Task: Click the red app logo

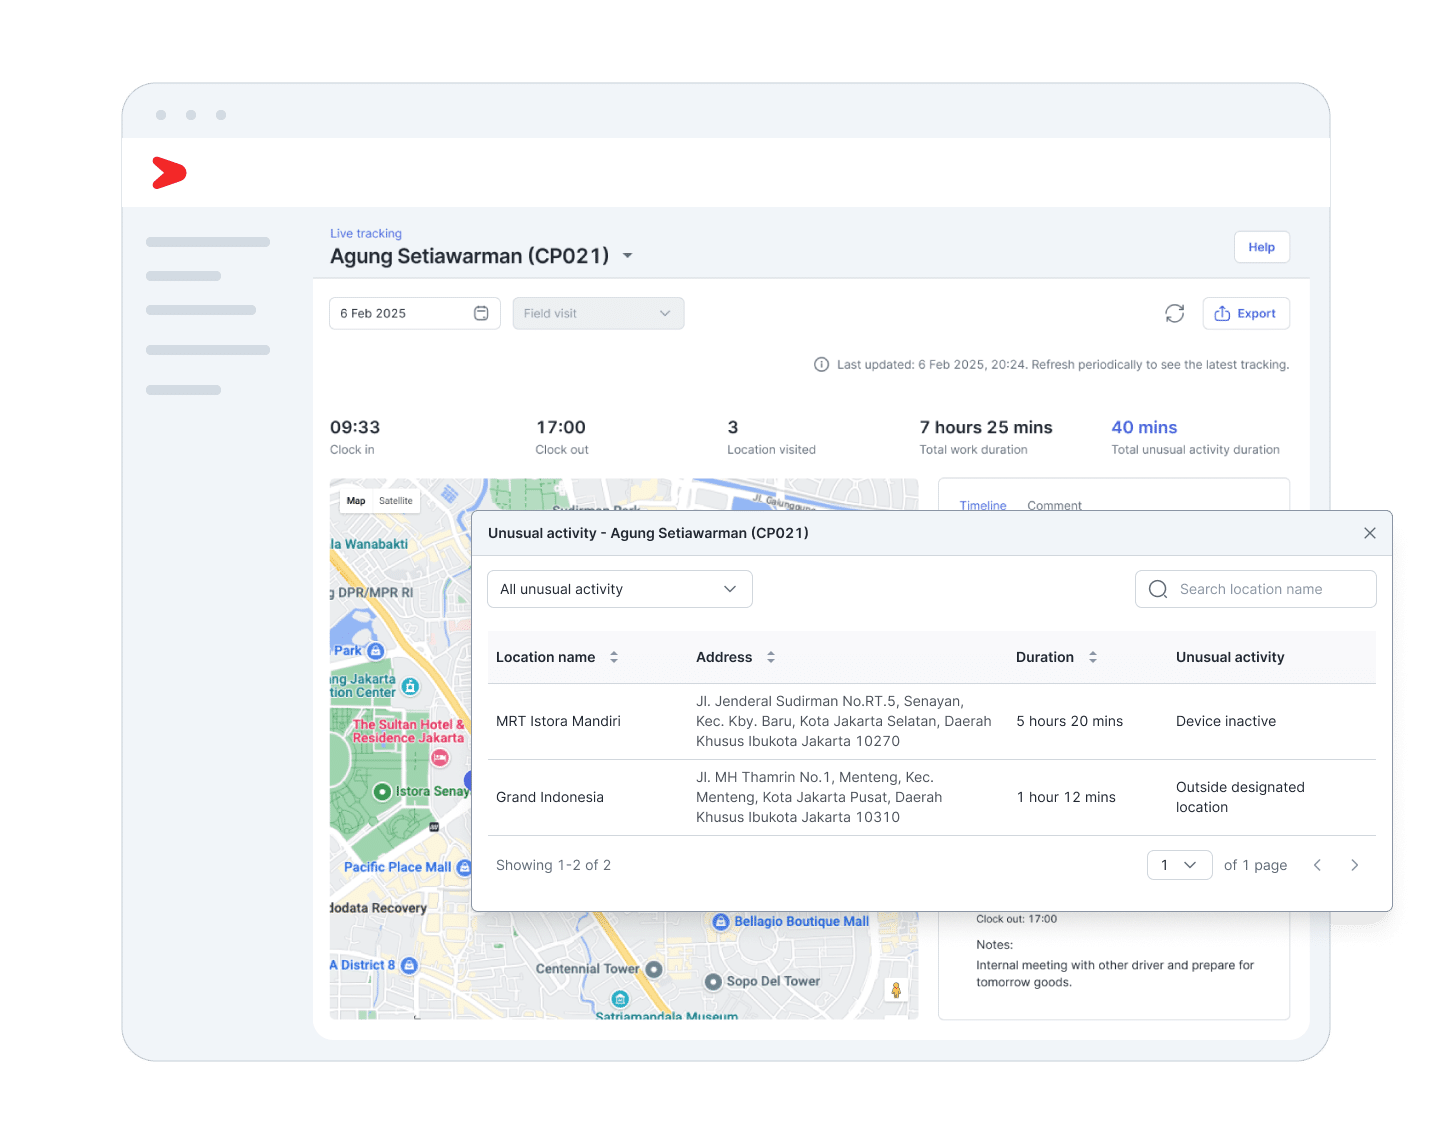Action: (x=169, y=173)
